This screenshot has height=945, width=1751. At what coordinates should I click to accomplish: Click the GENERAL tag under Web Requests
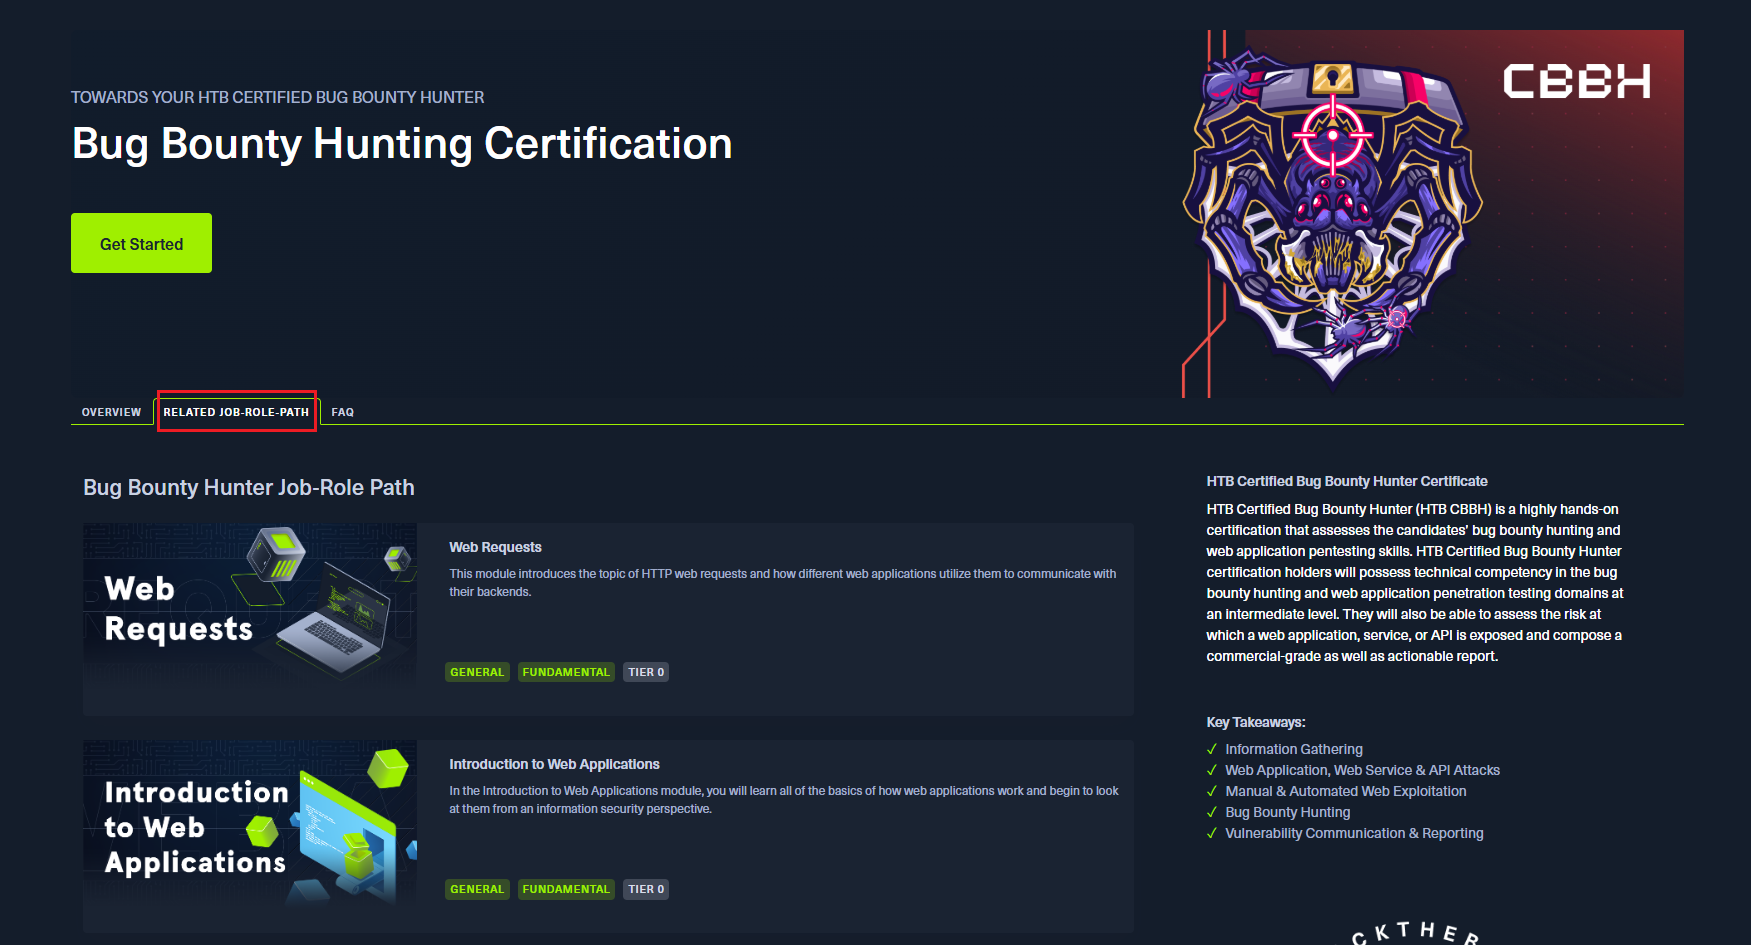pos(477,672)
